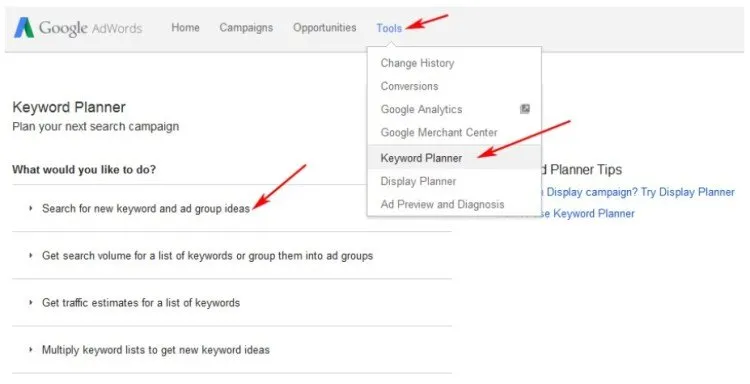Open the Campaigns tab

pyautogui.click(x=246, y=28)
